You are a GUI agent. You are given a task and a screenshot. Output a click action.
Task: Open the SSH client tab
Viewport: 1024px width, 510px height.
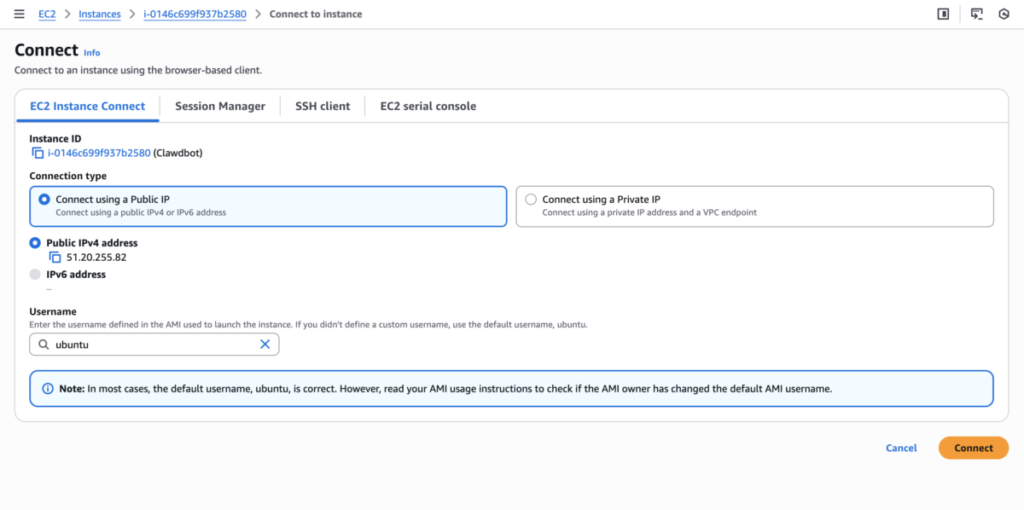[x=322, y=106]
